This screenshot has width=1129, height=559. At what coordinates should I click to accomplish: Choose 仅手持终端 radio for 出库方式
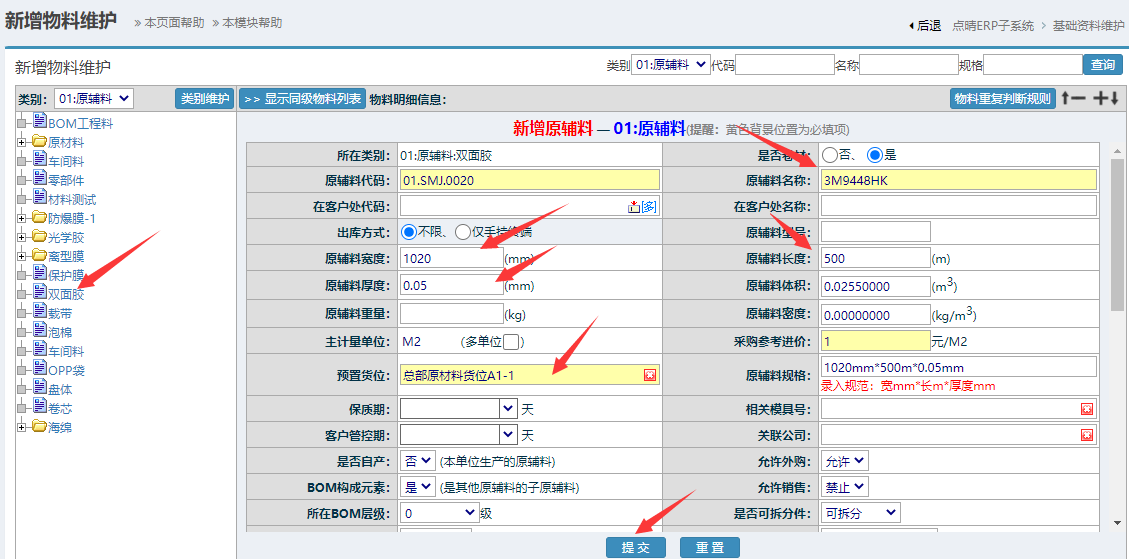pos(462,232)
